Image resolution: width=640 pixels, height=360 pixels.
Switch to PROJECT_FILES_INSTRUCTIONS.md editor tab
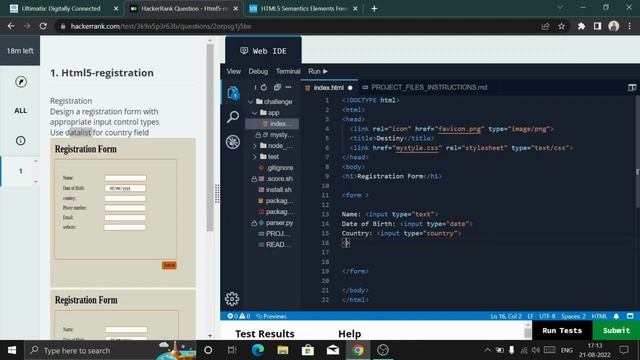point(424,87)
